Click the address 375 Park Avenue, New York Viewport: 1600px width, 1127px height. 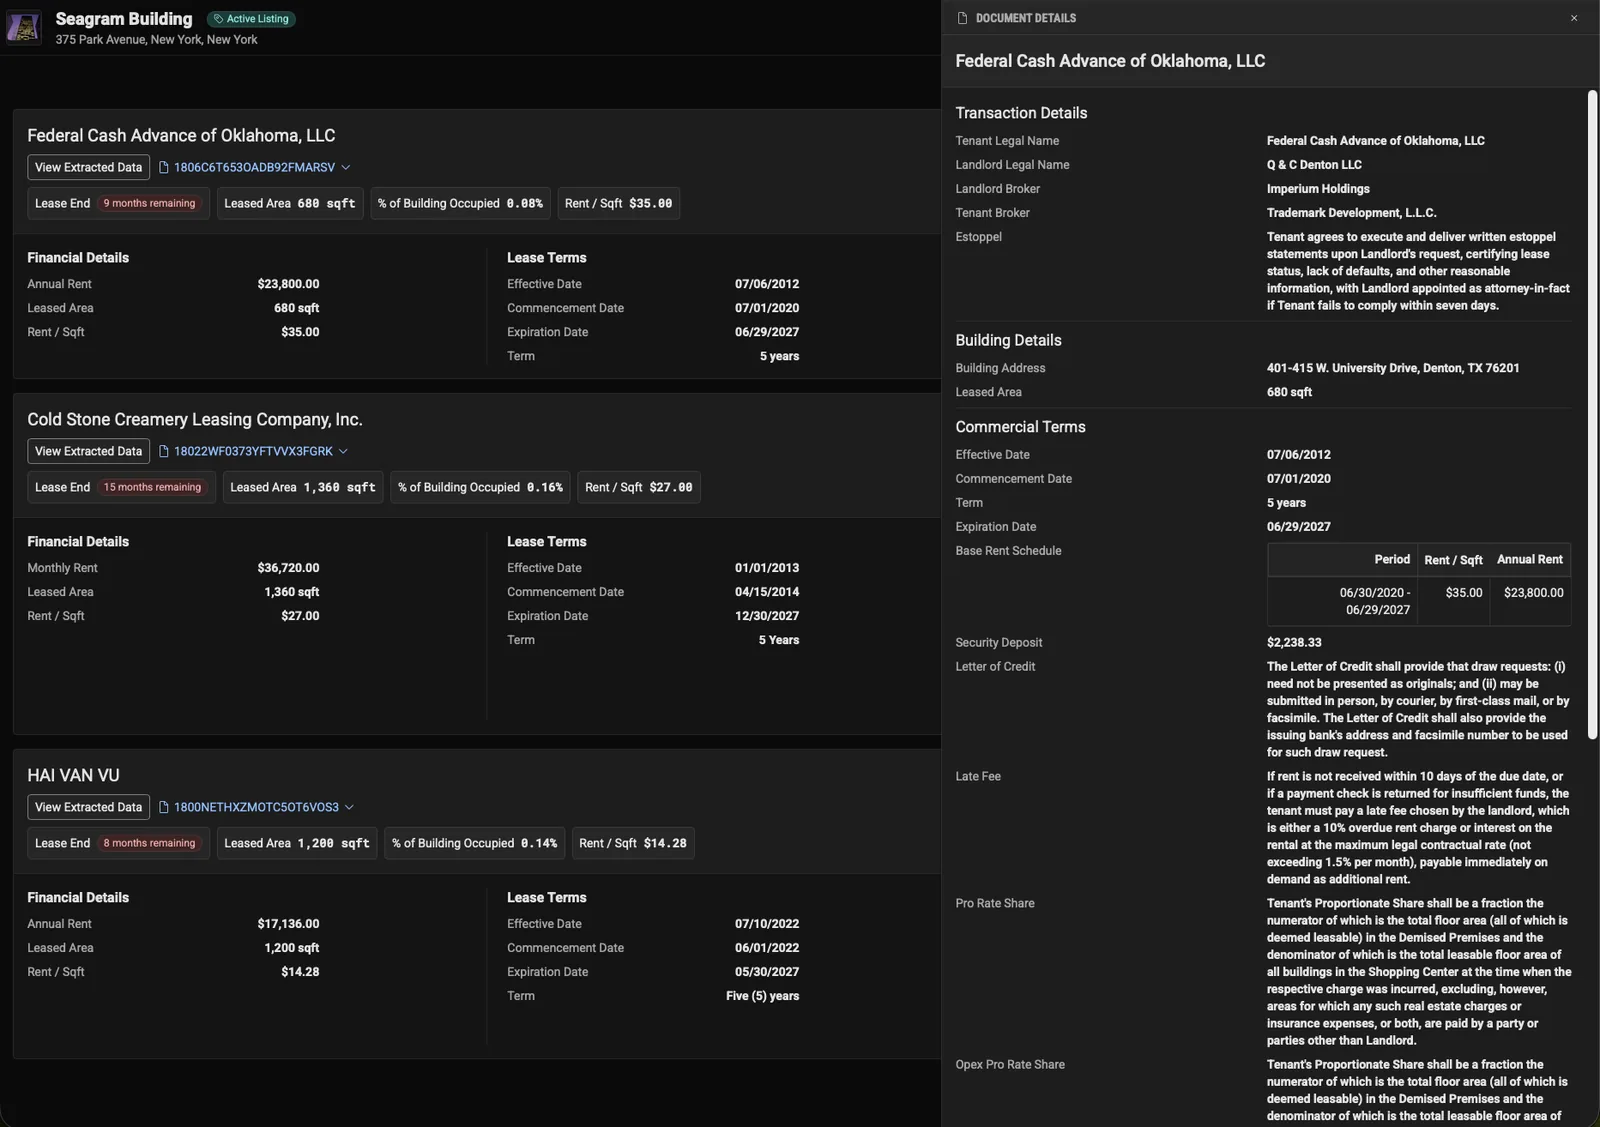pyautogui.click(x=156, y=40)
